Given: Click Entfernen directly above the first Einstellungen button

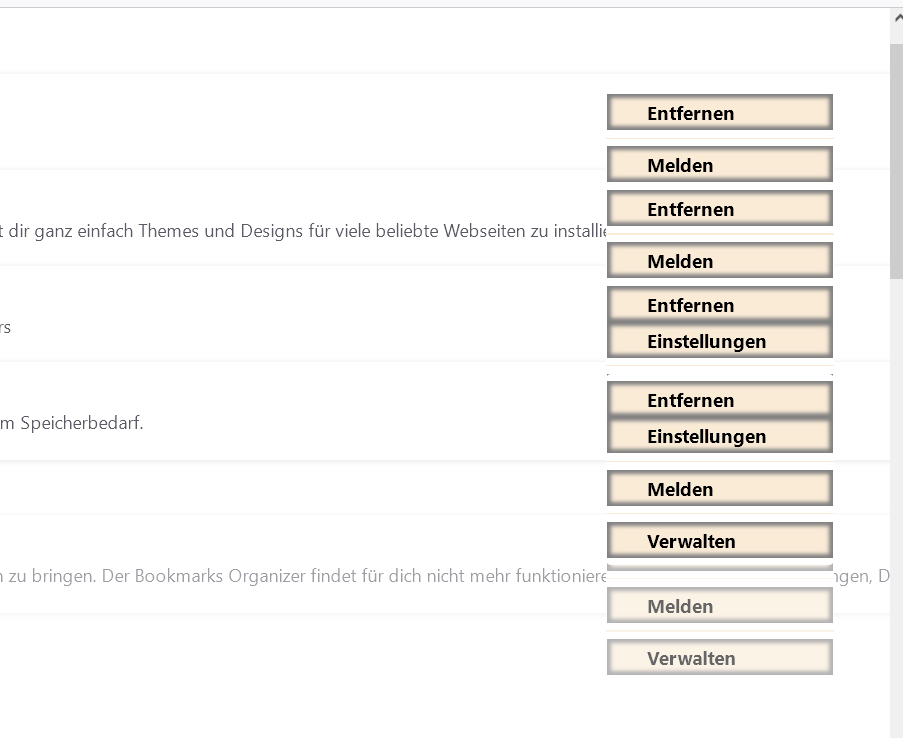Looking at the screenshot, I should (719, 305).
